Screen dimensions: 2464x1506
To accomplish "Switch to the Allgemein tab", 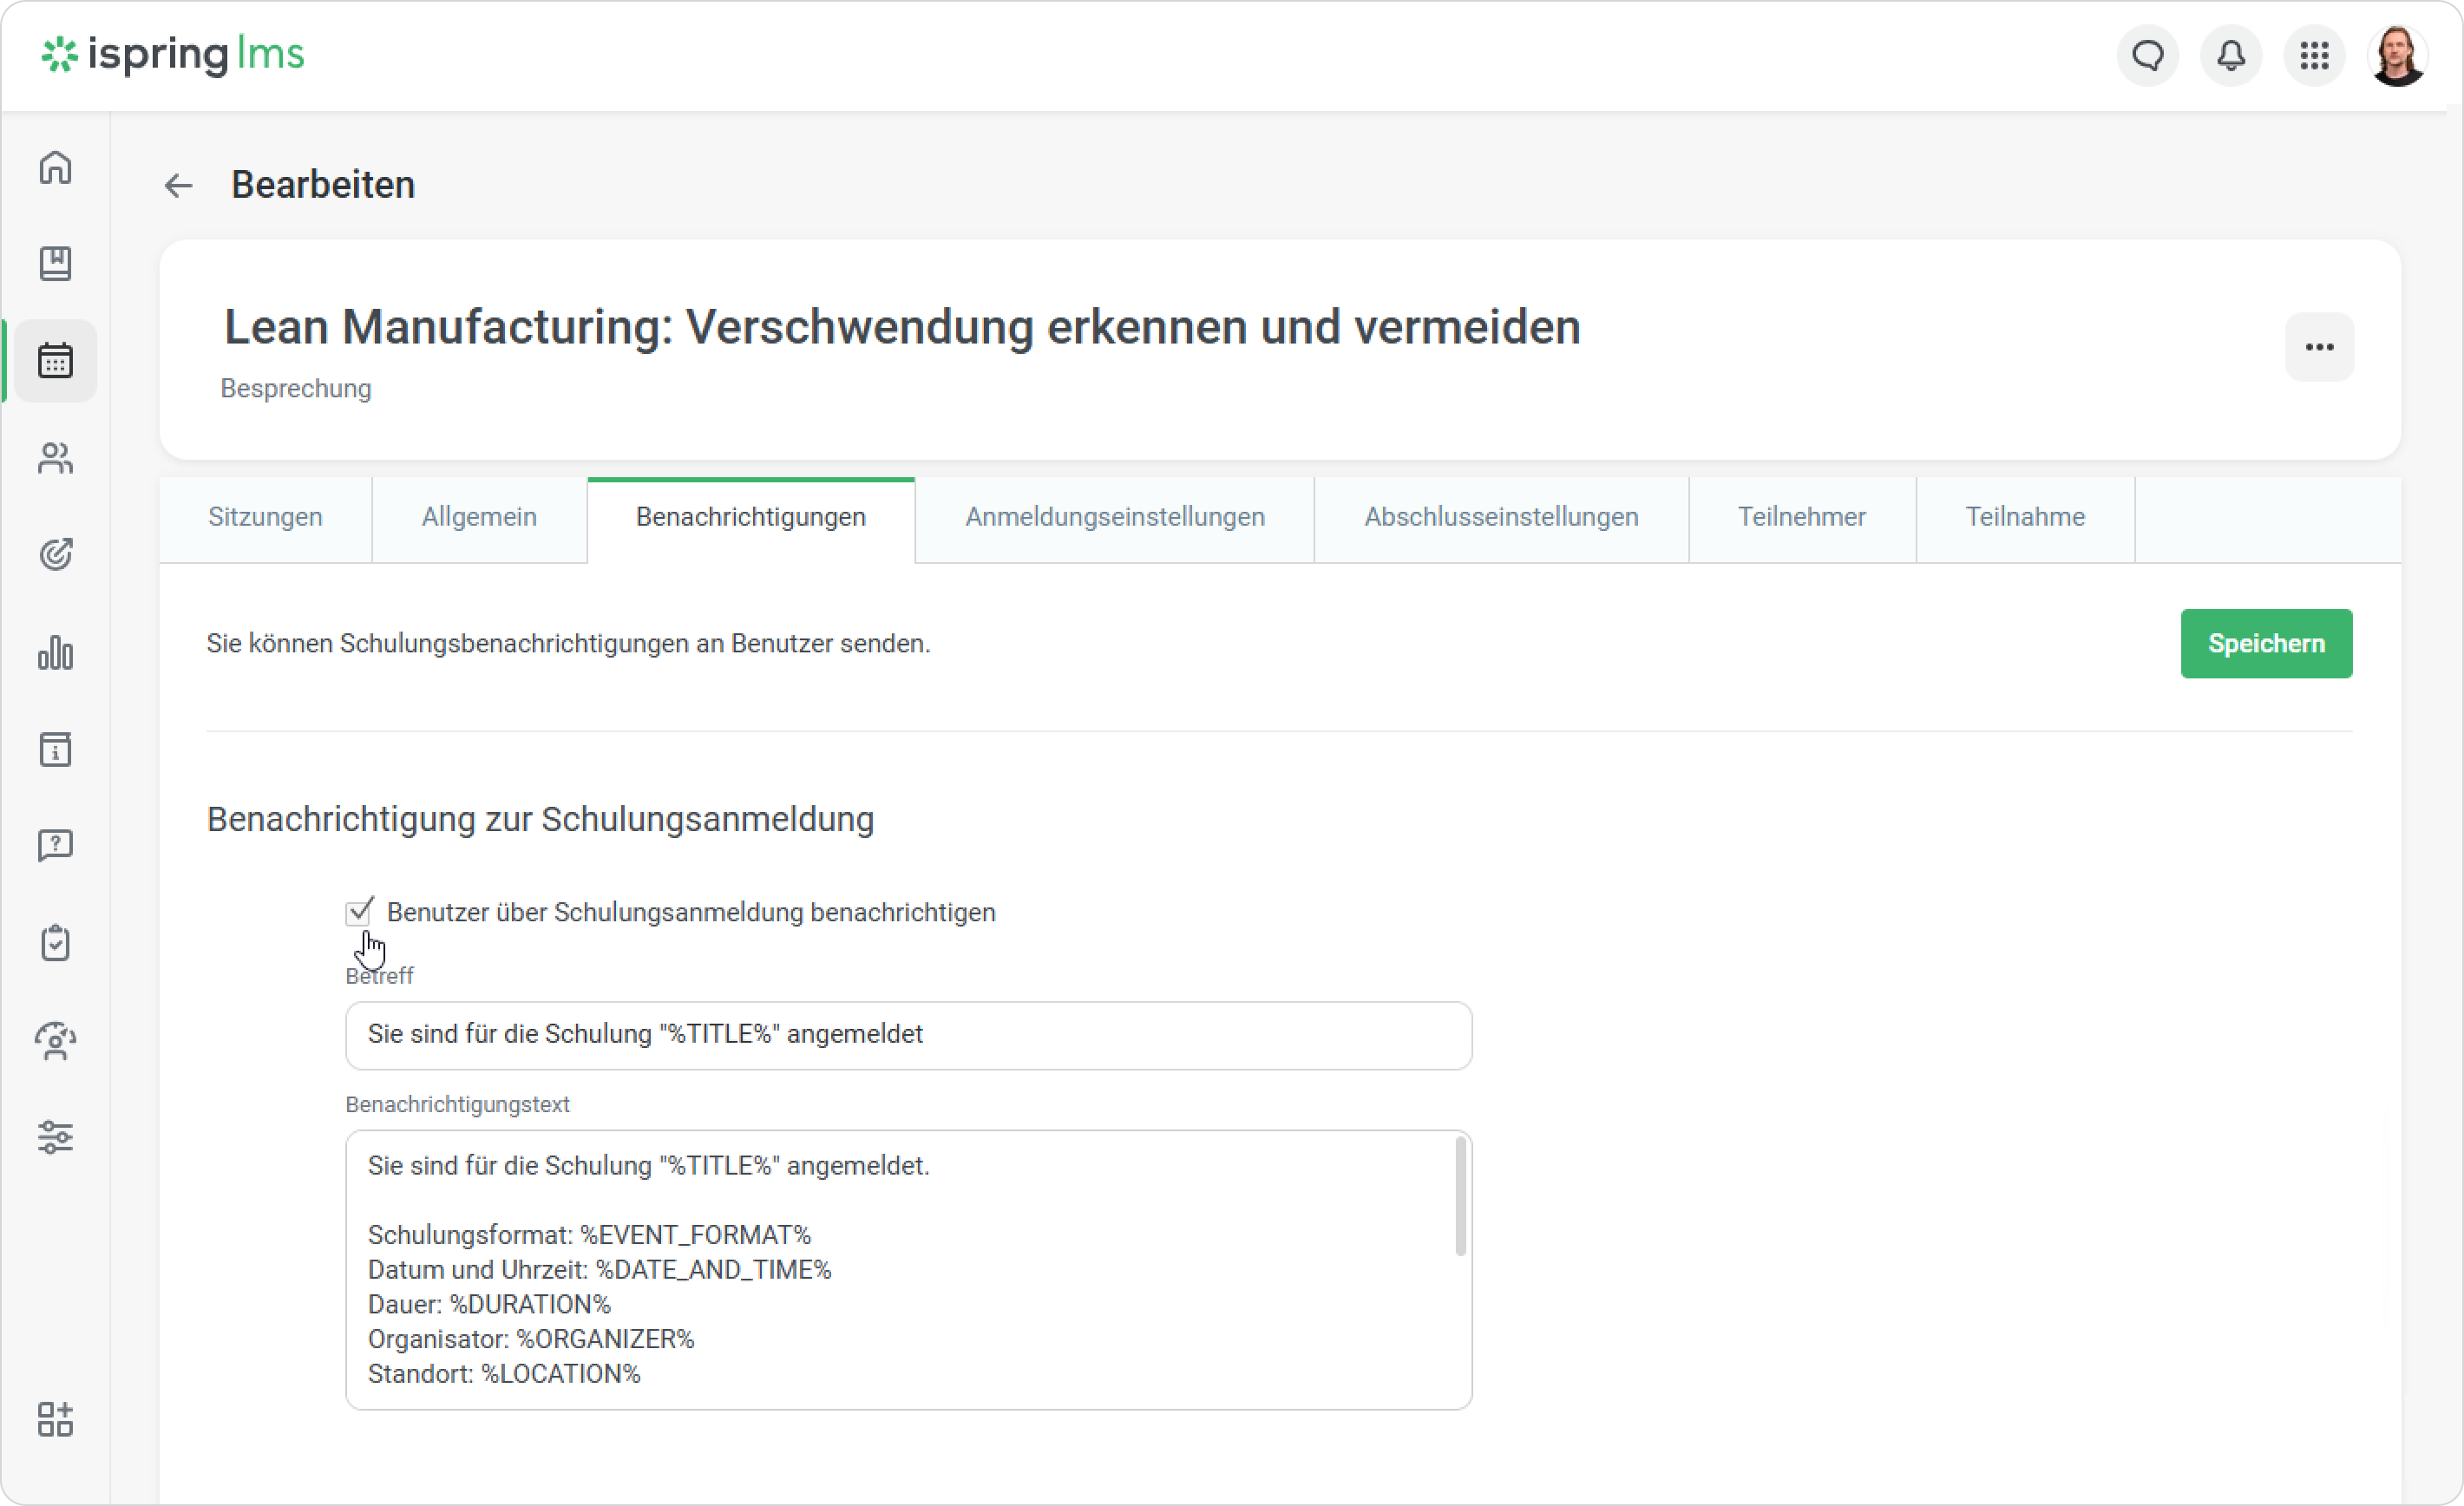I will [x=479, y=518].
